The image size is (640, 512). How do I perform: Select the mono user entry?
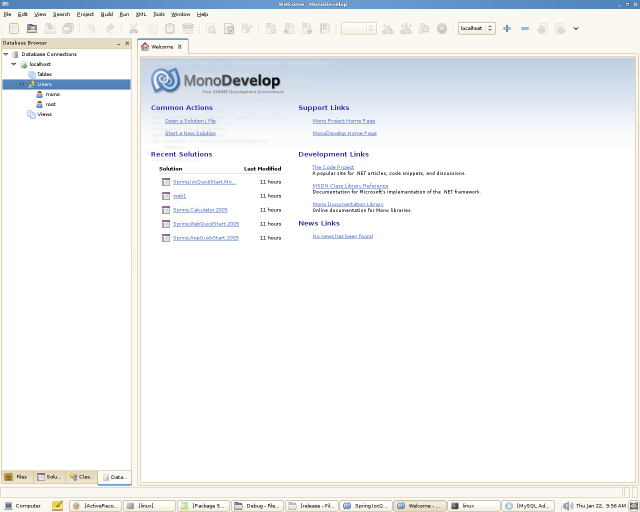pos(53,94)
